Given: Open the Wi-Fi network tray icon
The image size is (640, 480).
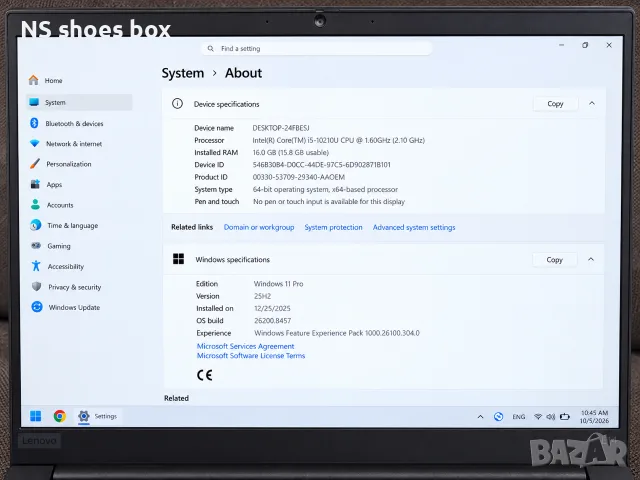Looking at the screenshot, I should tap(538, 417).
